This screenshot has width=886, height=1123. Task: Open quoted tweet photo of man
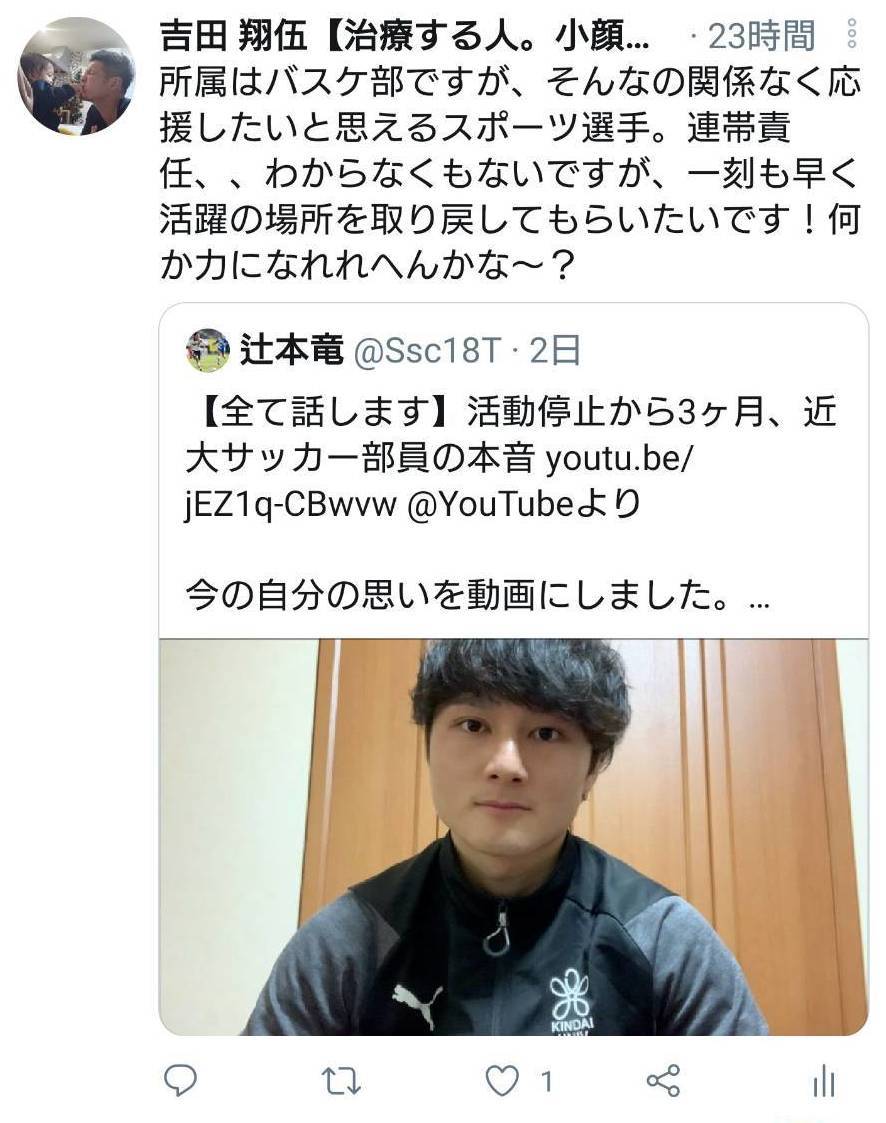point(514,837)
